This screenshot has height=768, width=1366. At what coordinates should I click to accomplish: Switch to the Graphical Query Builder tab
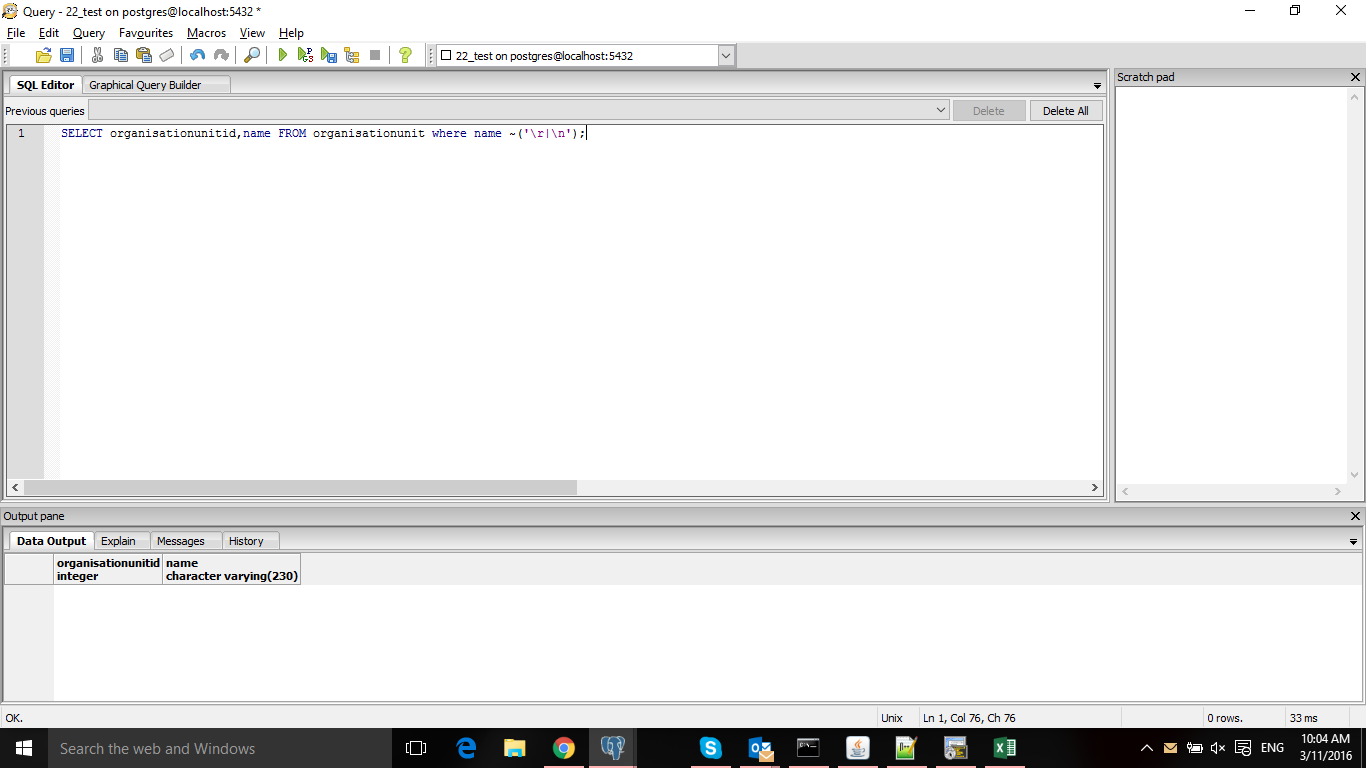pos(145,85)
